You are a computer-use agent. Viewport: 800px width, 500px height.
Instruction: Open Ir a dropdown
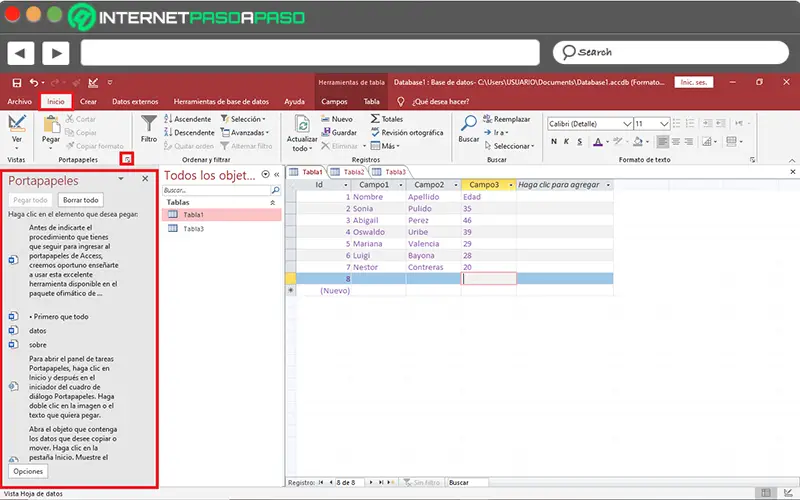coord(496,132)
